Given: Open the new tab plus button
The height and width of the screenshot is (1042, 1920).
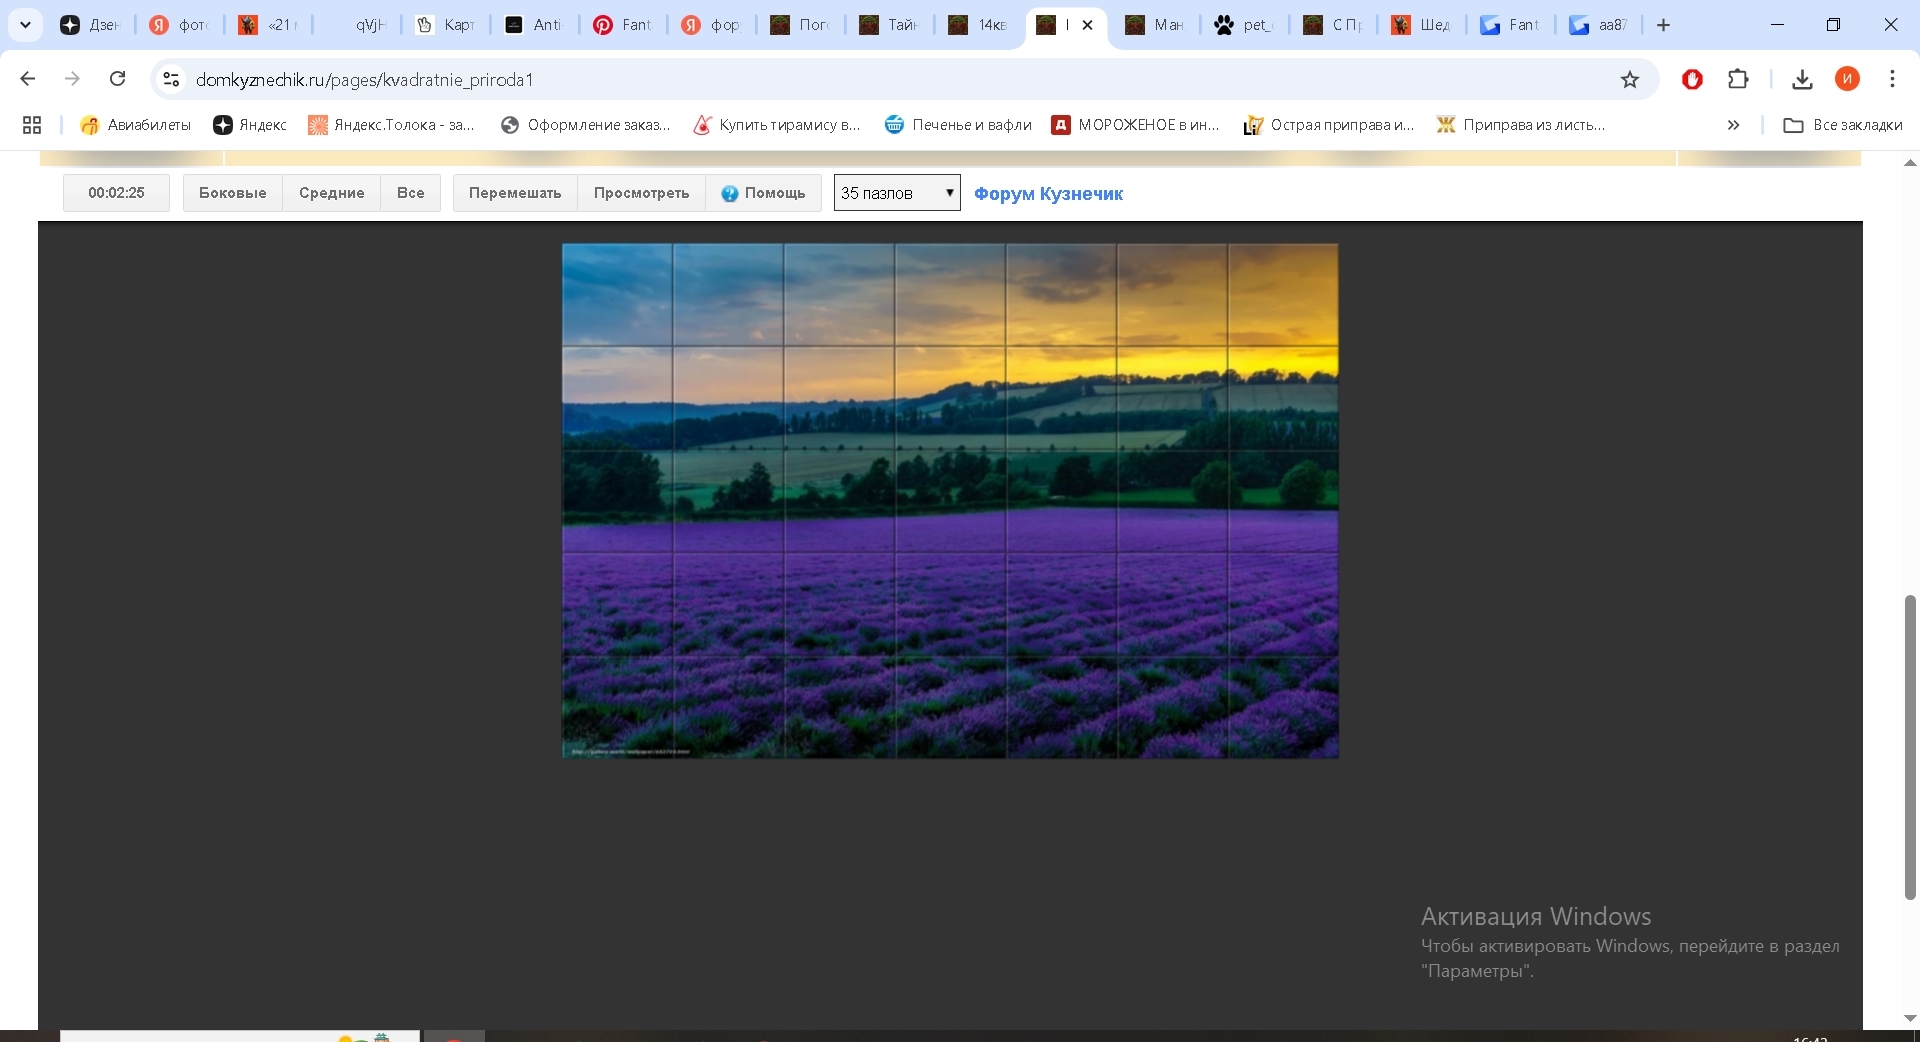Looking at the screenshot, I should point(1664,25).
